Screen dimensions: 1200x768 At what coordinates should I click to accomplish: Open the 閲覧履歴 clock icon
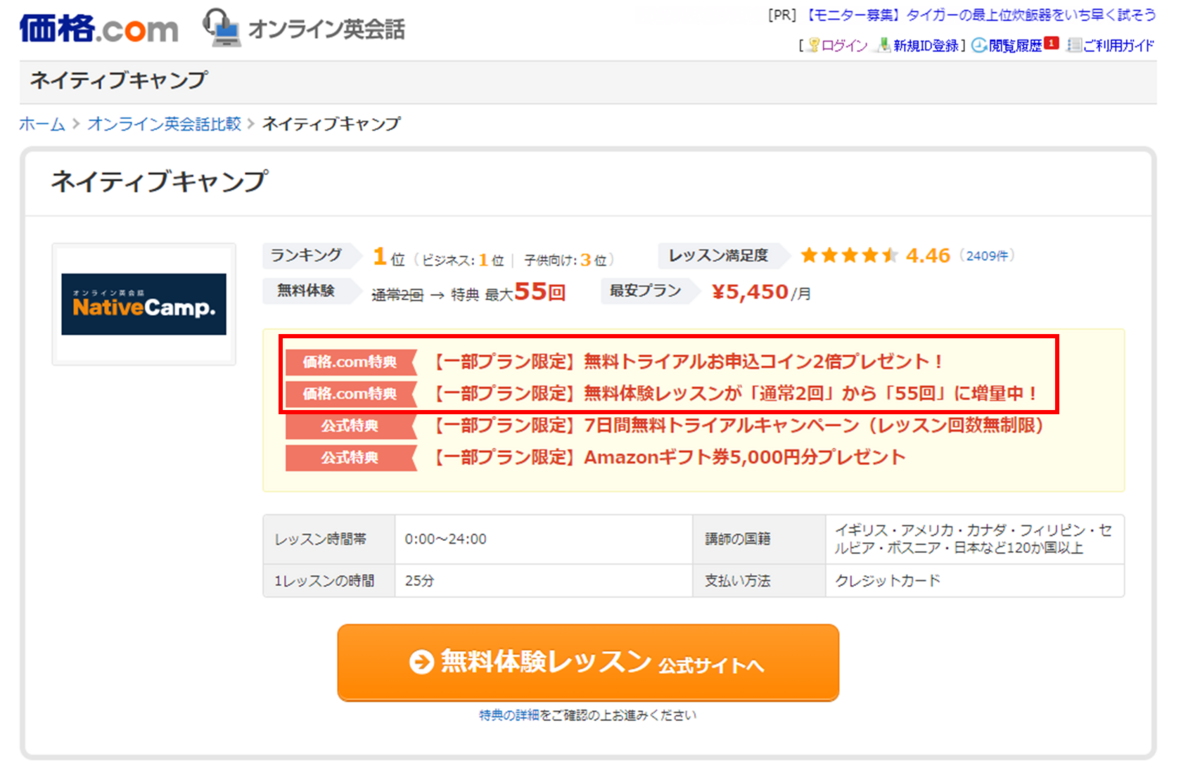pos(979,45)
